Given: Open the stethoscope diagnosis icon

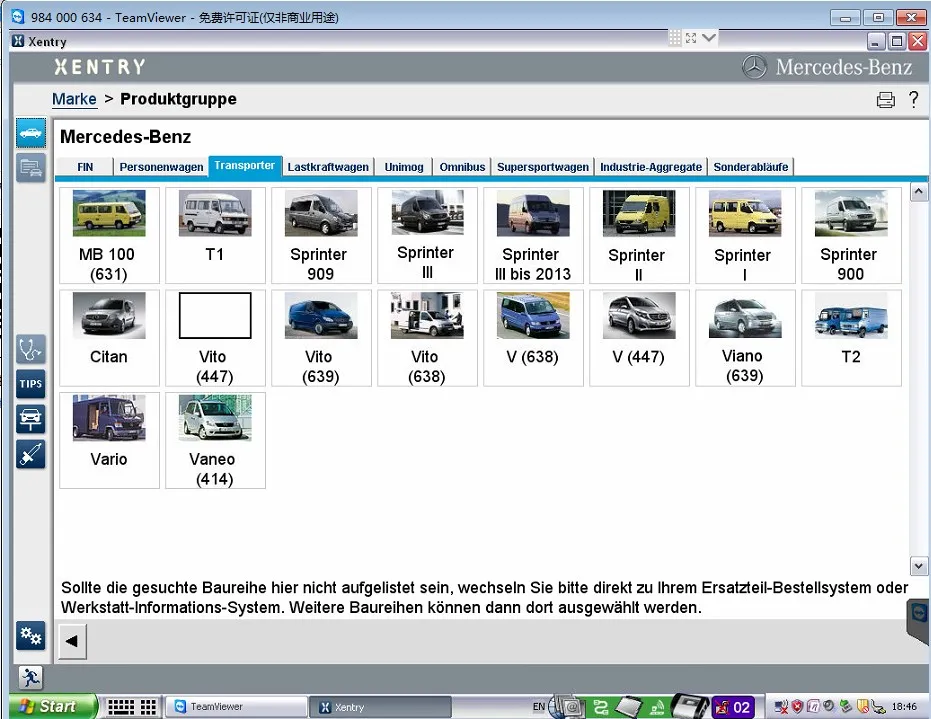Looking at the screenshot, I should coord(31,349).
